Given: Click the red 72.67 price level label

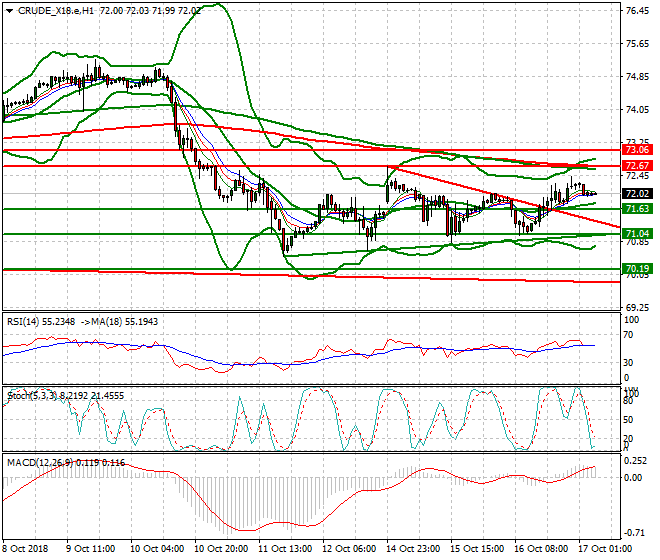Looking at the screenshot, I should (x=637, y=166).
